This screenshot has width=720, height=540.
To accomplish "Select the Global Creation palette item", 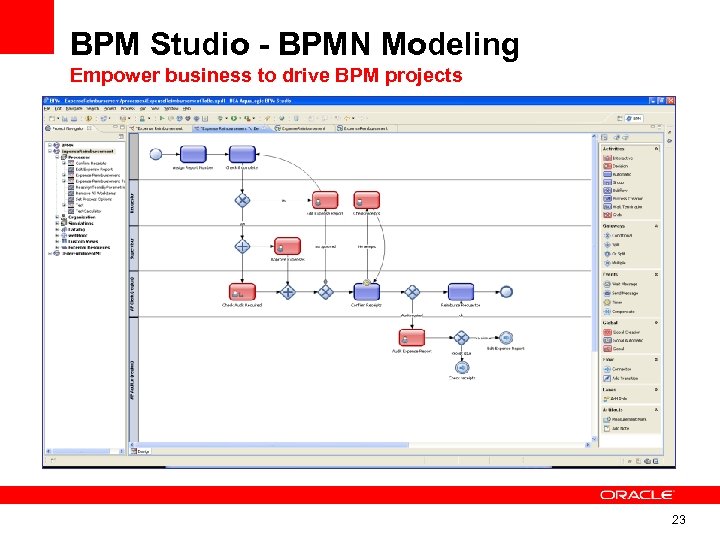I will [x=622, y=332].
